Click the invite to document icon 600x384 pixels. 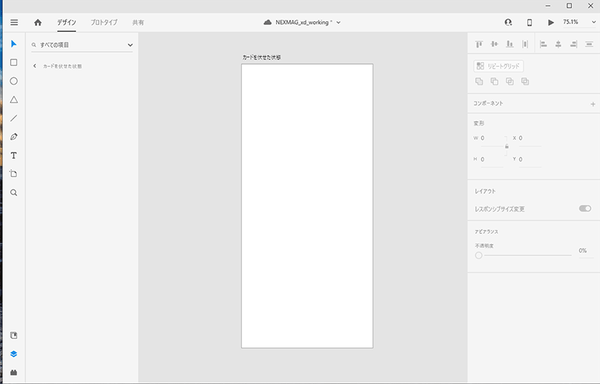pyautogui.click(x=508, y=23)
